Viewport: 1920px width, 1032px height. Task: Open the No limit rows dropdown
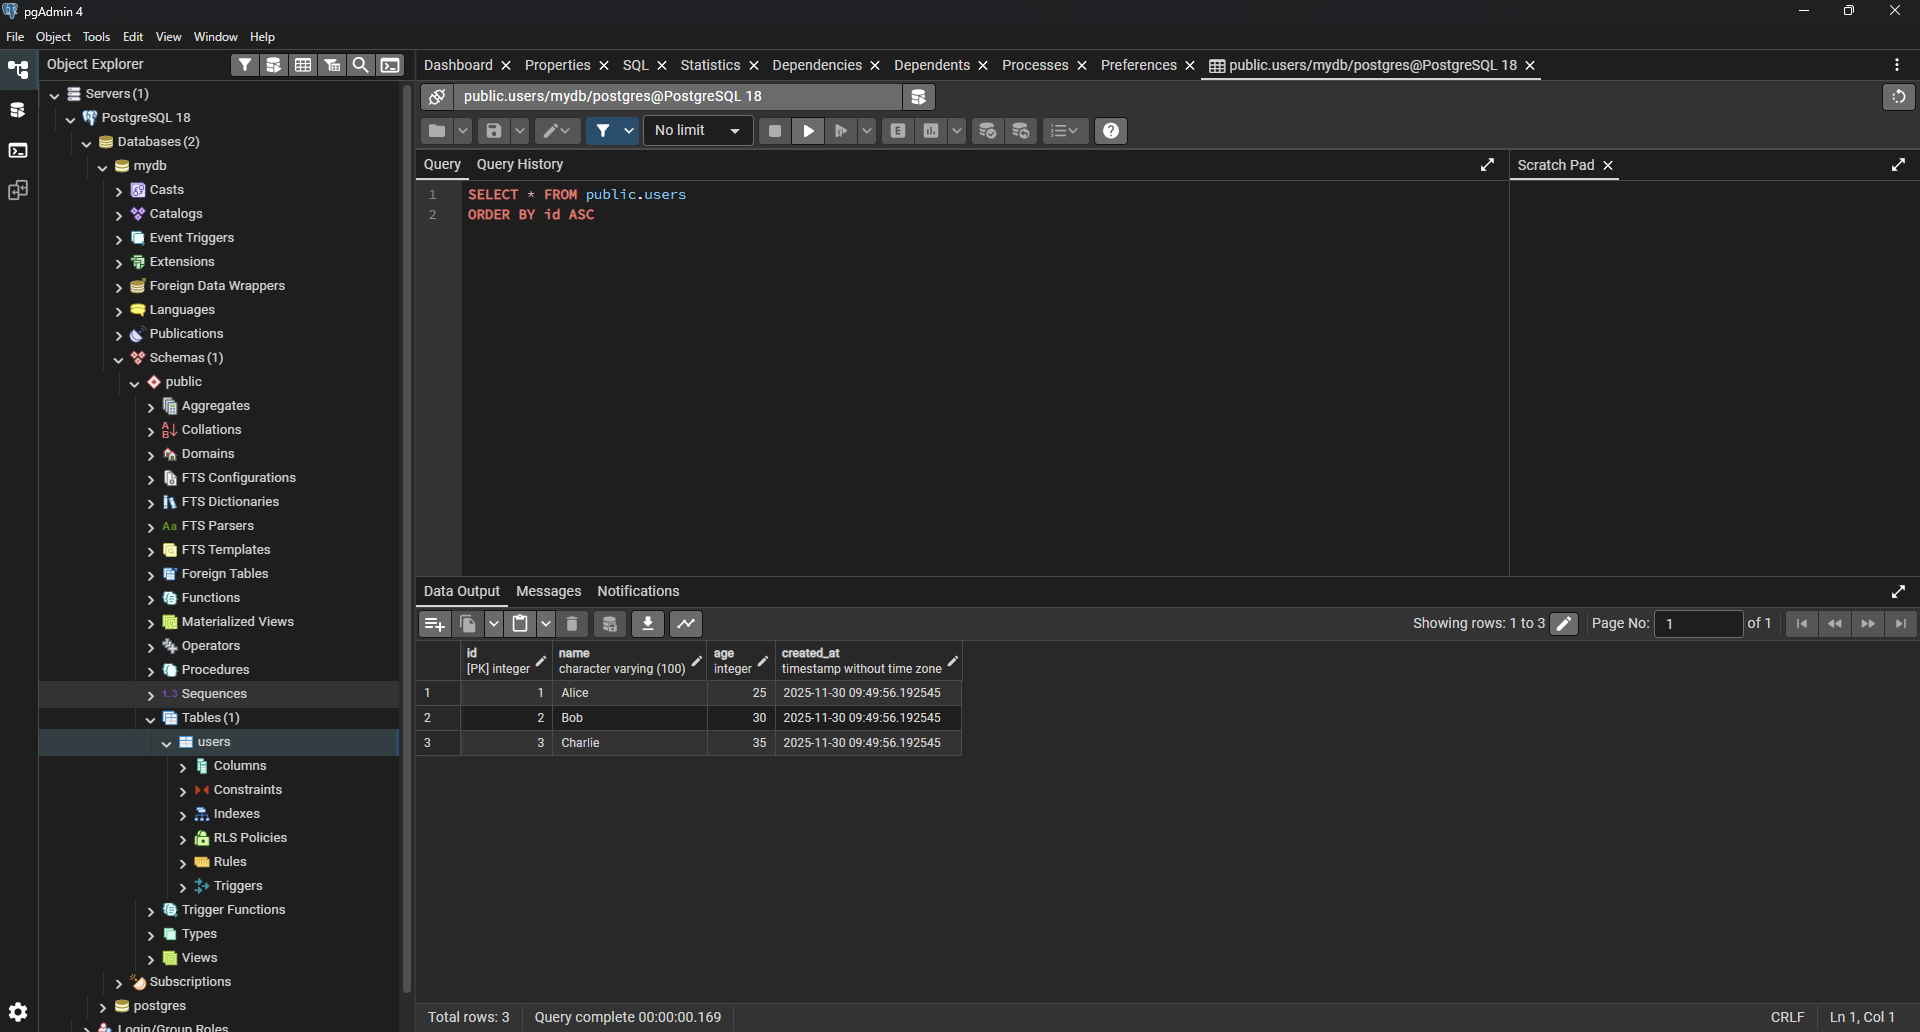point(698,131)
